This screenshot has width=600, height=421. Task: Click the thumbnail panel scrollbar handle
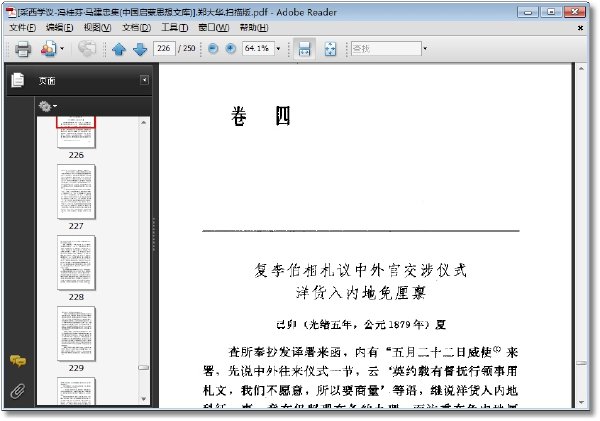tap(143, 367)
